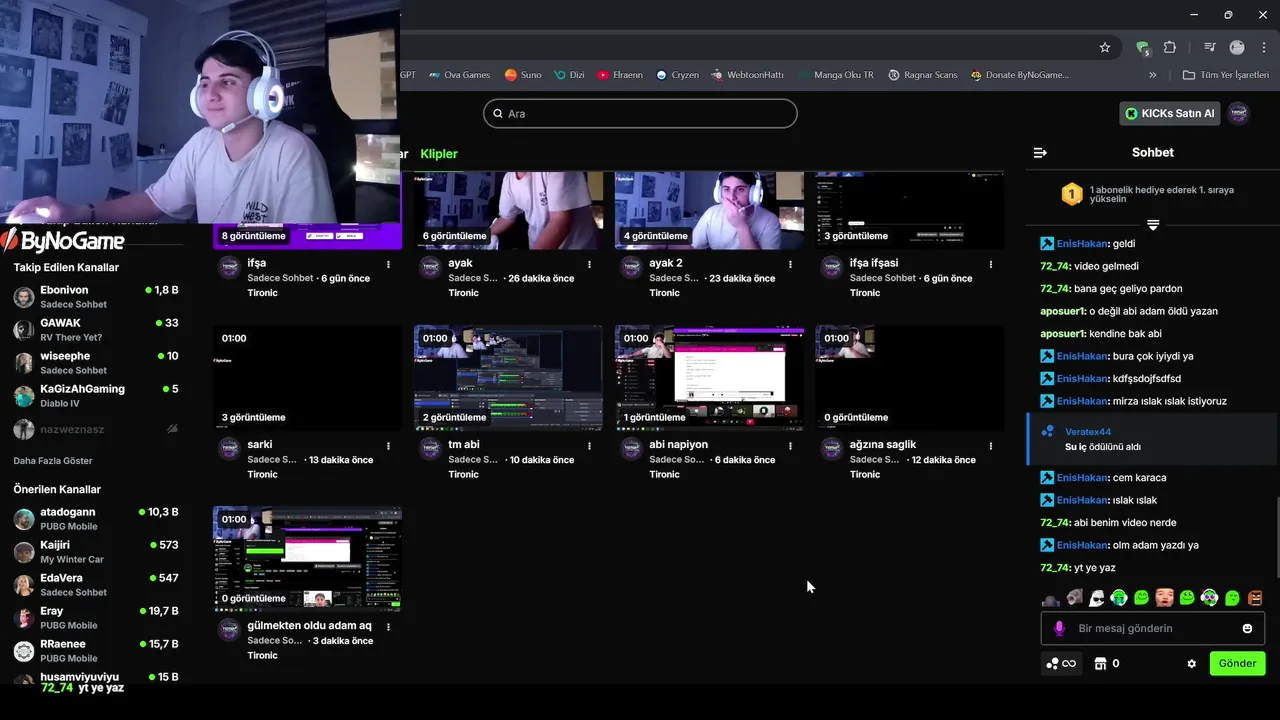
Task: Open the RRaenee recommended channel
Action: pyautogui.click(x=96, y=650)
